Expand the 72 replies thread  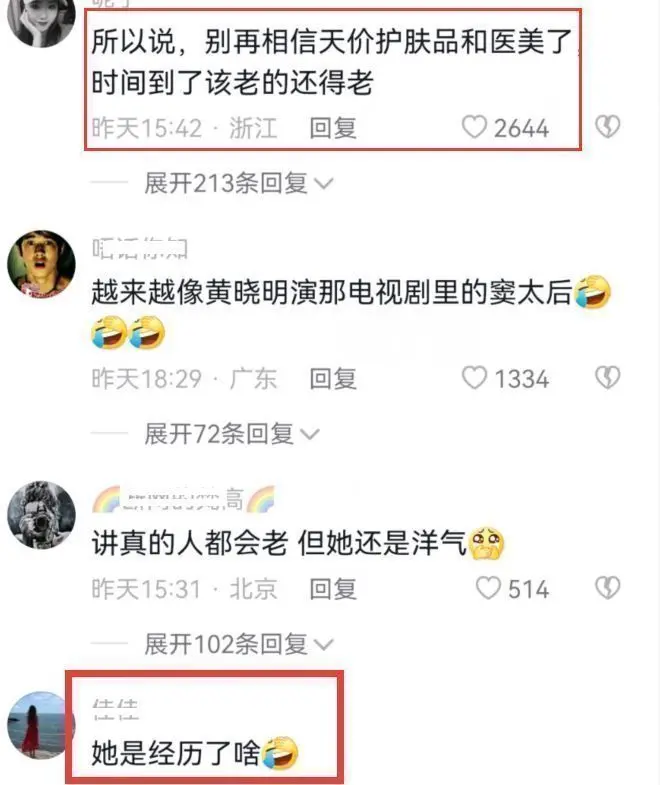click(231, 434)
